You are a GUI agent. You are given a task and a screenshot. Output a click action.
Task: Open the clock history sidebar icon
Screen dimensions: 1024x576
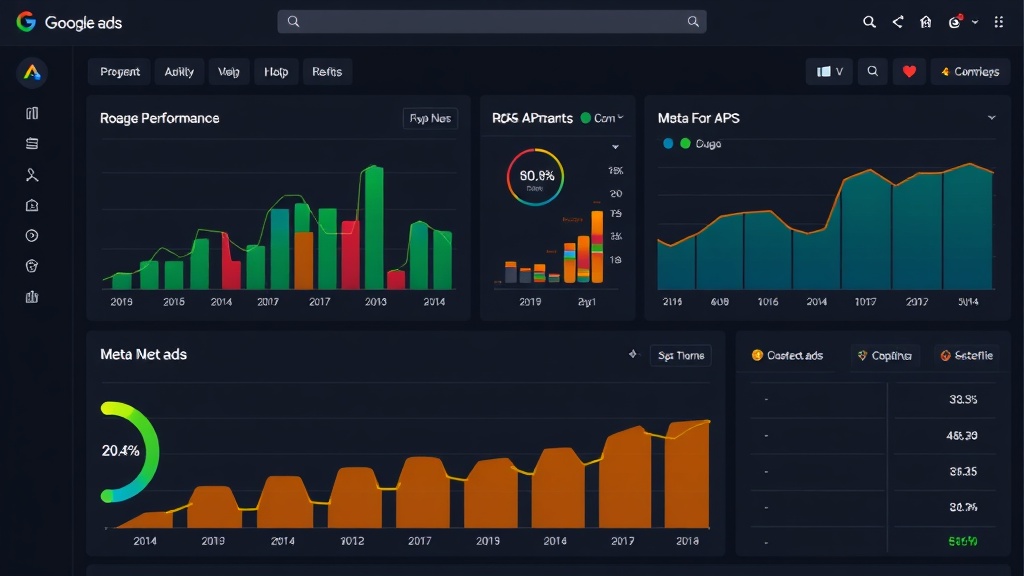click(31, 236)
